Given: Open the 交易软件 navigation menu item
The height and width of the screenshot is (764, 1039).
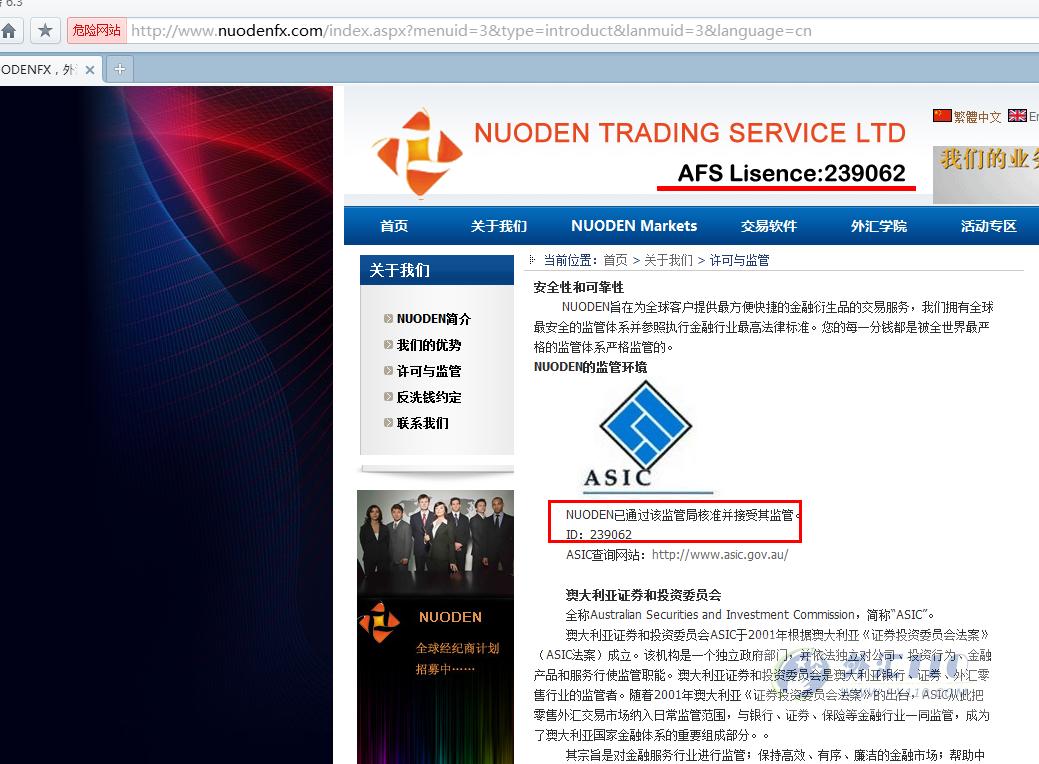Looking at the screenshot, I should pos(769,226).
